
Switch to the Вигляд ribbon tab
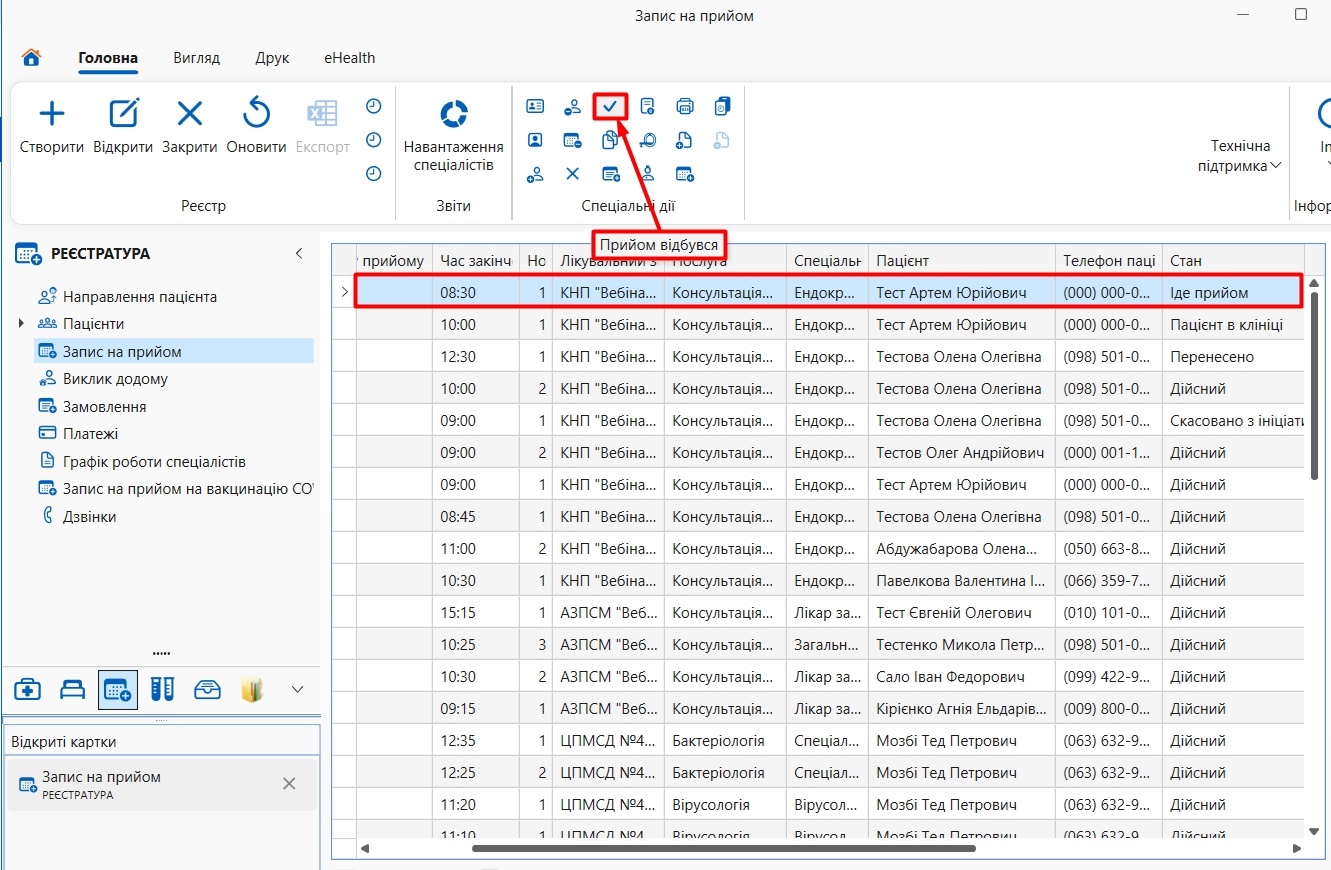click(x=196, y=58)
